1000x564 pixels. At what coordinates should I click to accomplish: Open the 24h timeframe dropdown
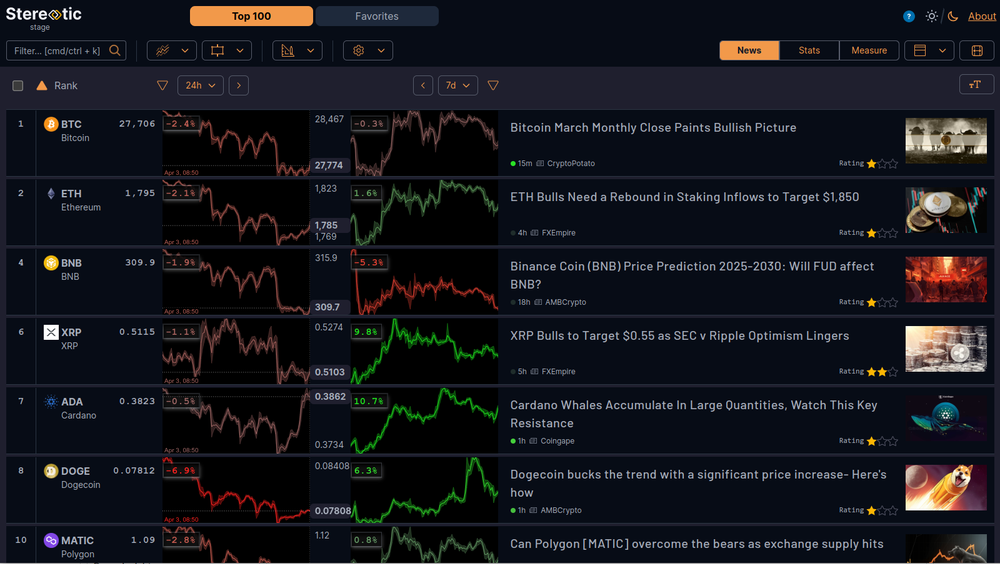pos(200,85)
